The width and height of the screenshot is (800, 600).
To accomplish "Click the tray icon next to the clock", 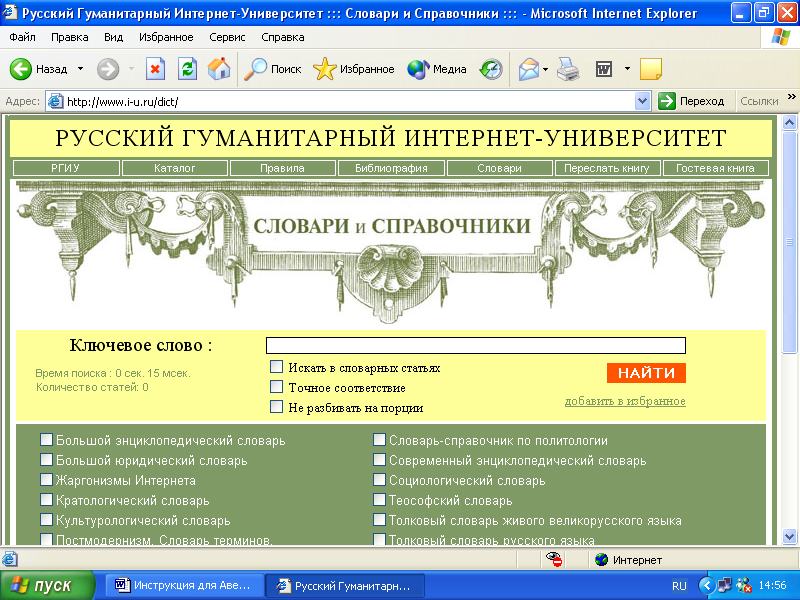I will [x=744, y=585].
